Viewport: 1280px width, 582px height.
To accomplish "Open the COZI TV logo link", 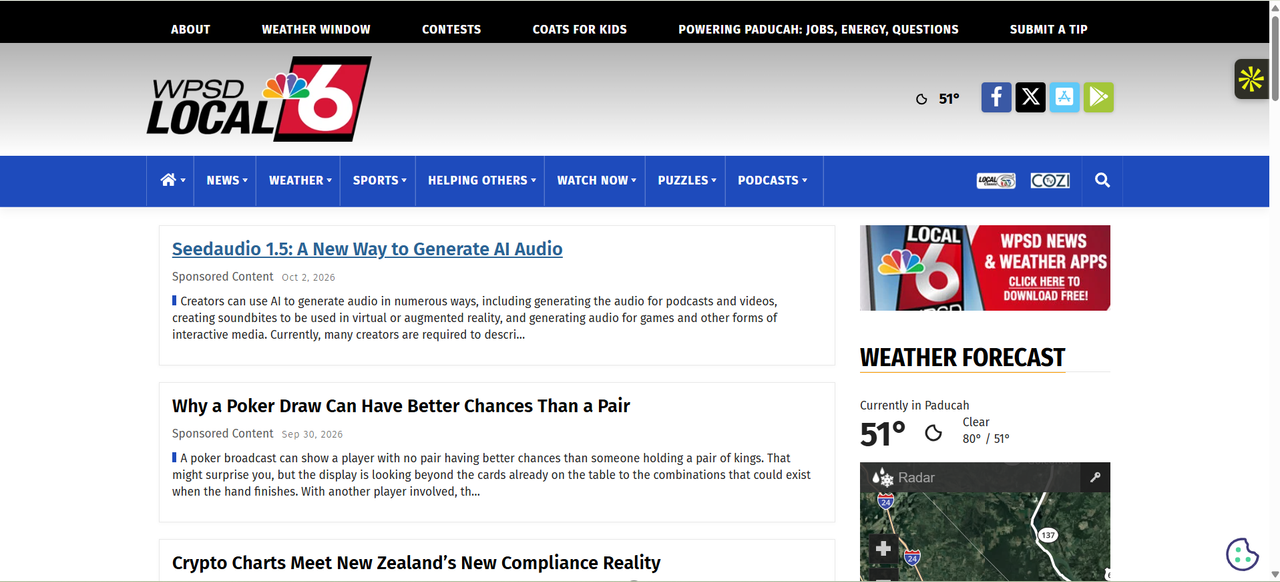I will 1050,181.
